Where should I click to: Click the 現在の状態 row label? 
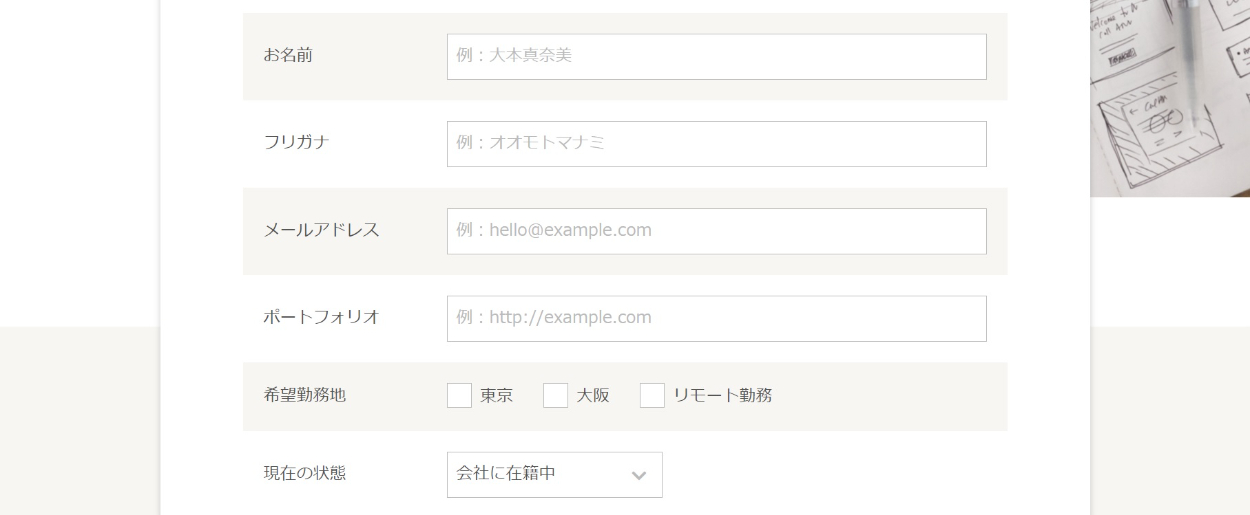click(305, 473)
